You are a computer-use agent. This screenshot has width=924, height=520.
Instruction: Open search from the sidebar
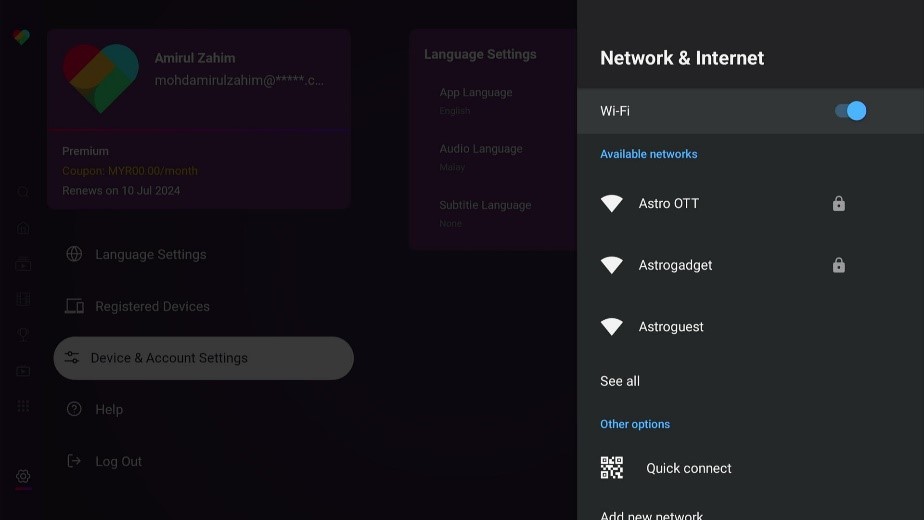[23, 192]
